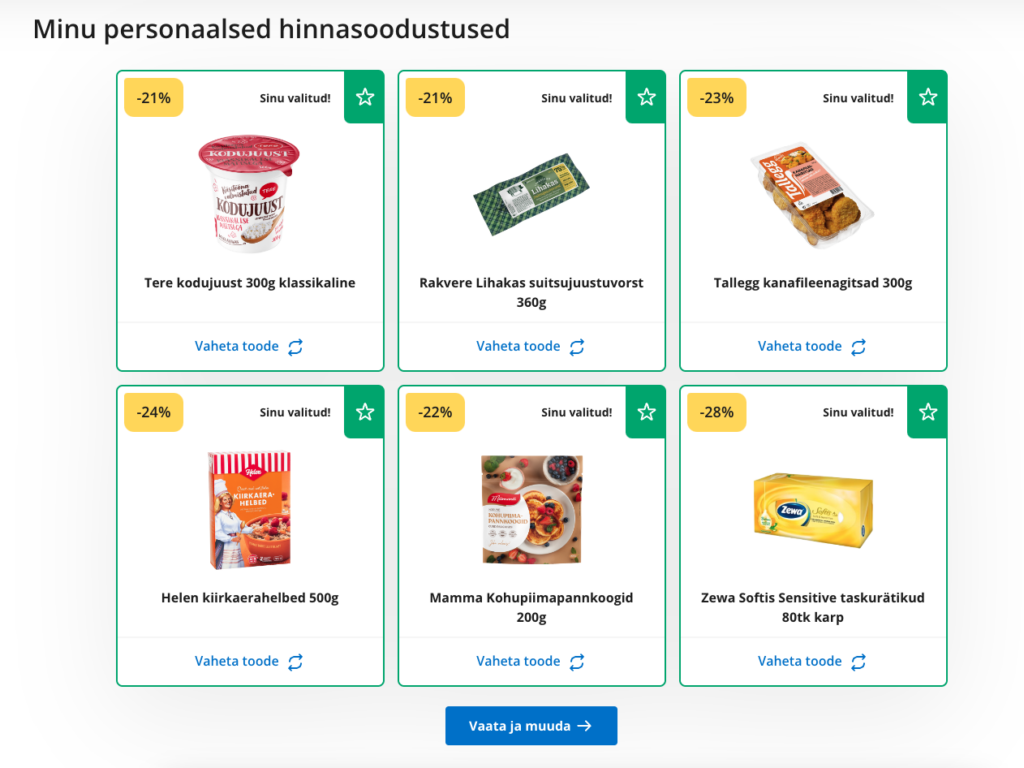Select the Zewa Softis tissue box image
Screen dimensions: 1024x768
812,510
